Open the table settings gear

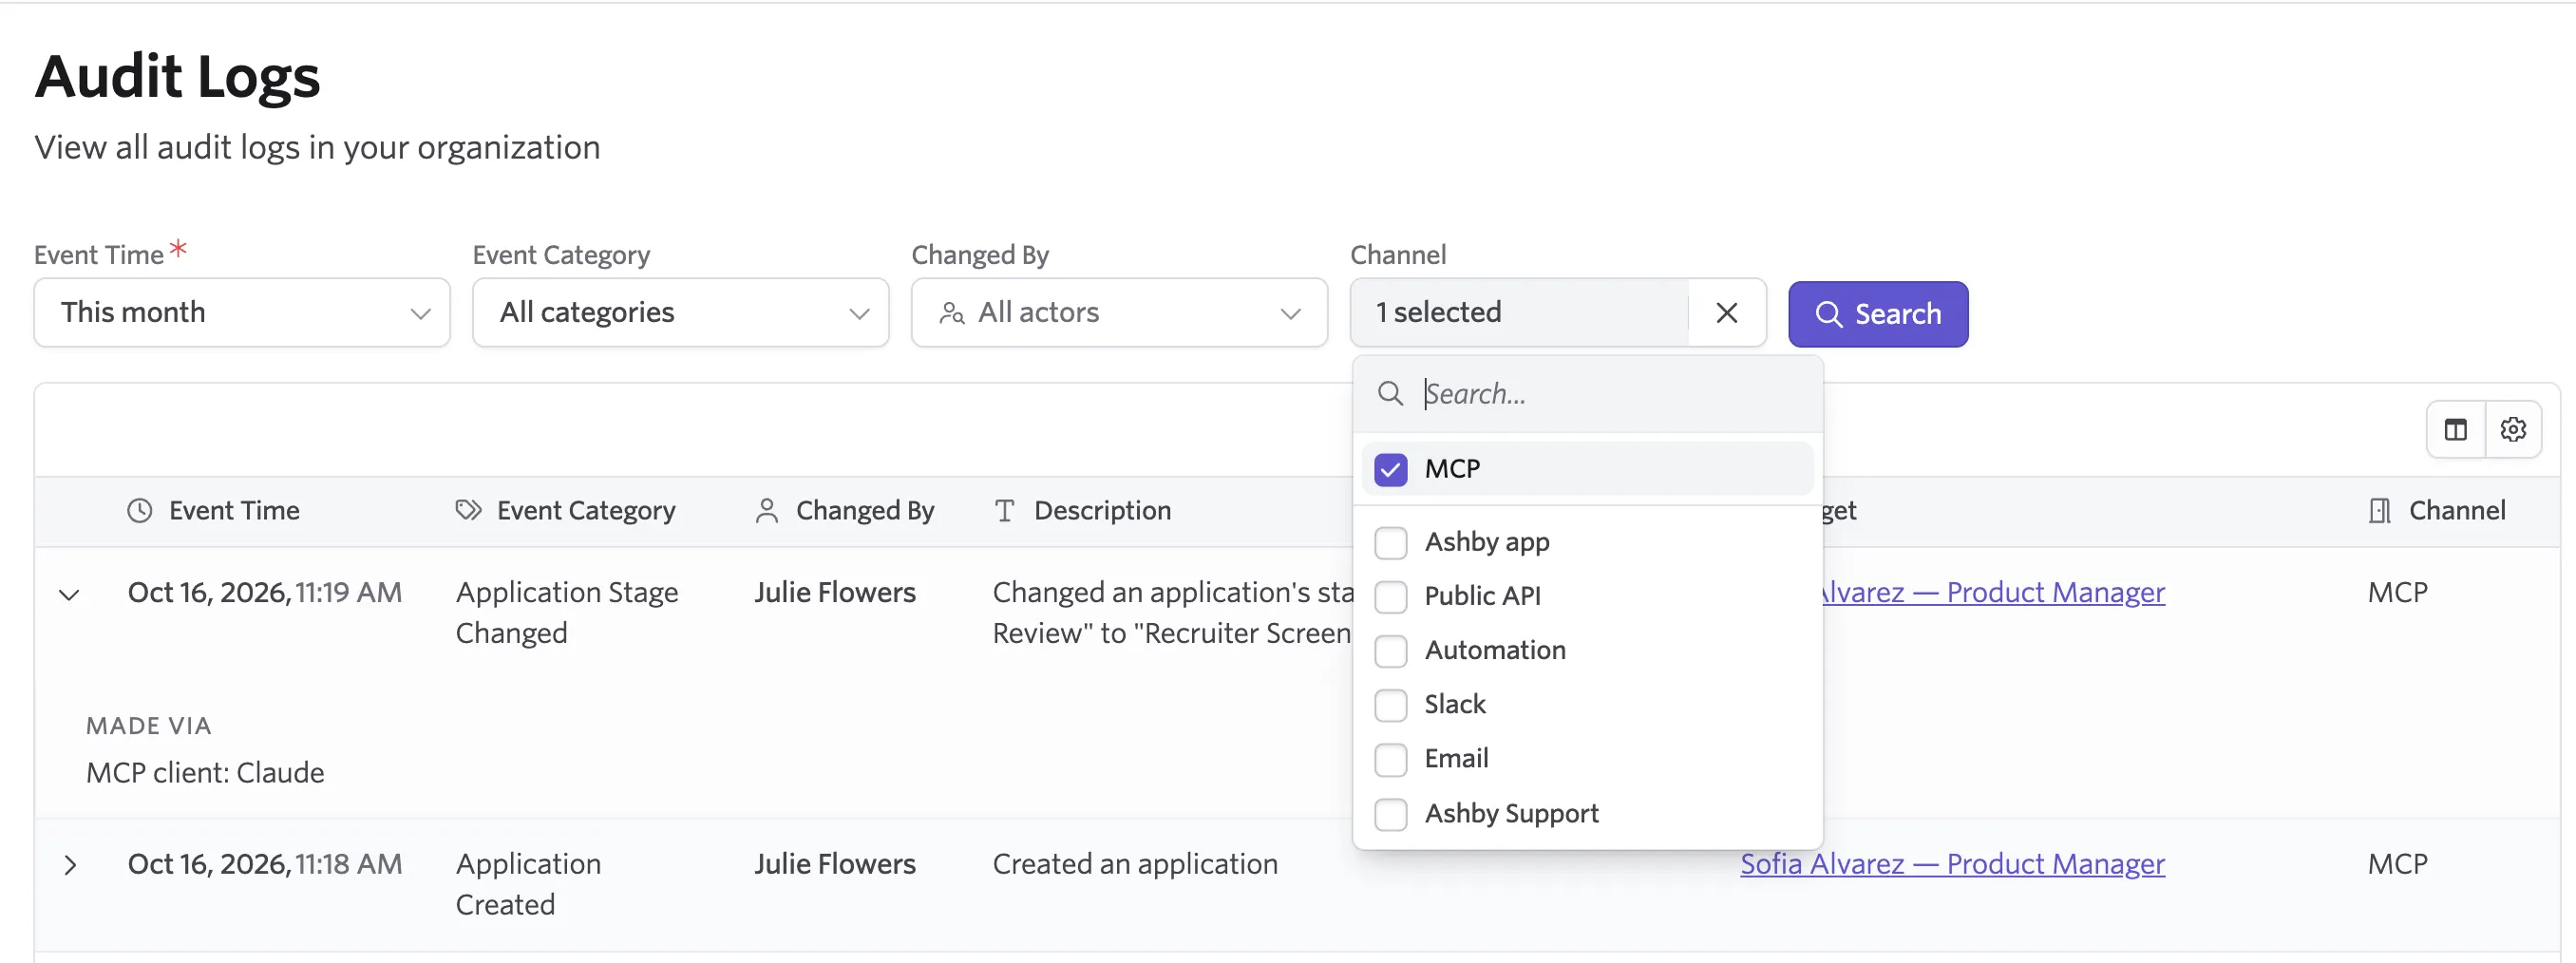[2513, 430]
